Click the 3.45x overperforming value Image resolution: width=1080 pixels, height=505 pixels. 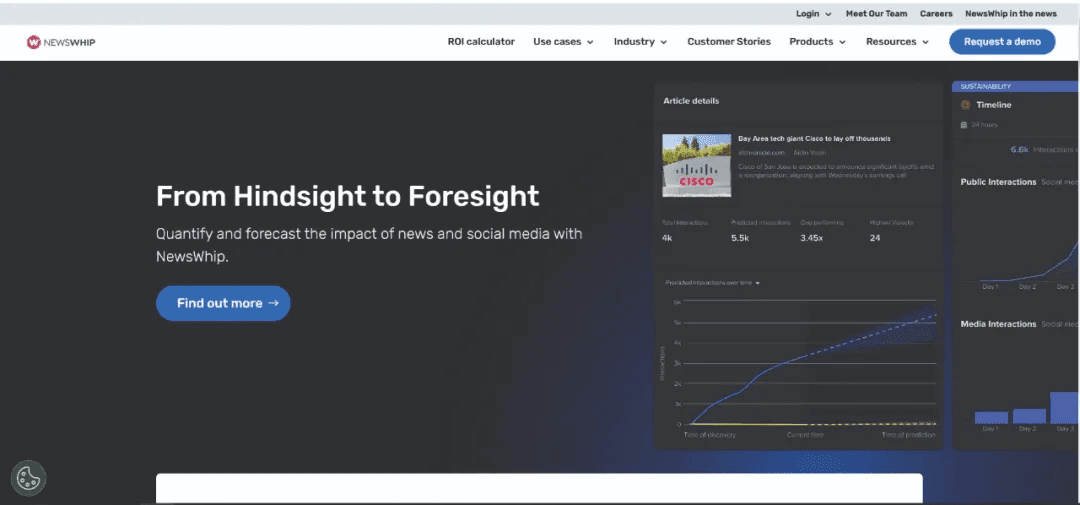(811, 238)
